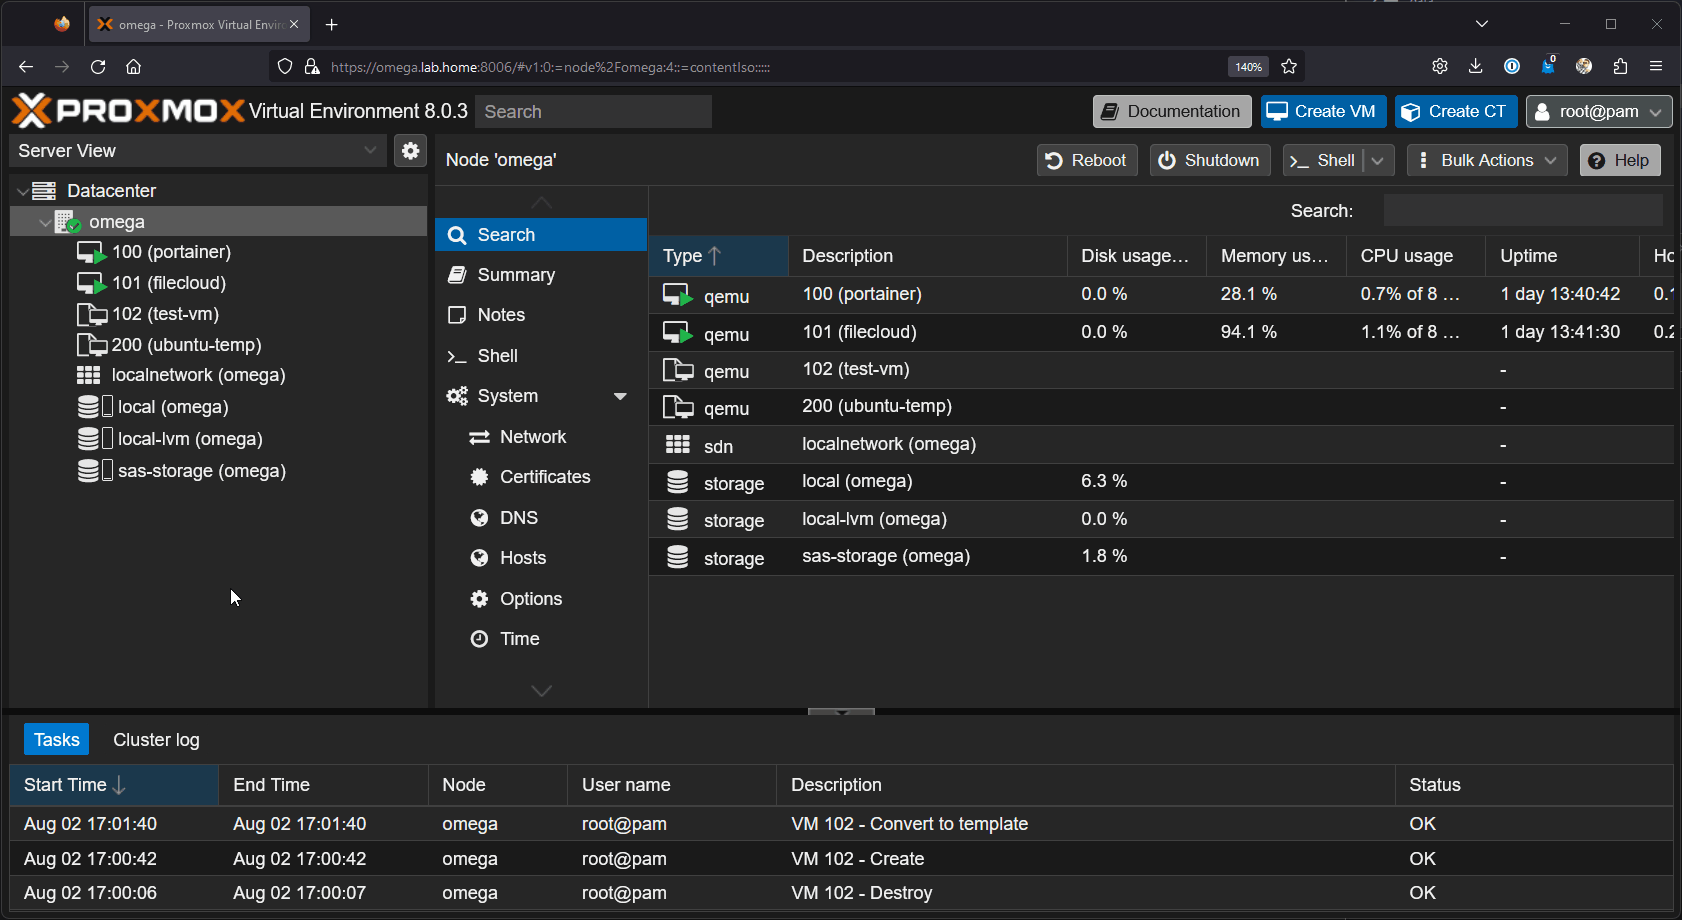Click the Firefox reload icon
The height and width of the screenshot is (920, 1682).
click(x=98, y=67)
